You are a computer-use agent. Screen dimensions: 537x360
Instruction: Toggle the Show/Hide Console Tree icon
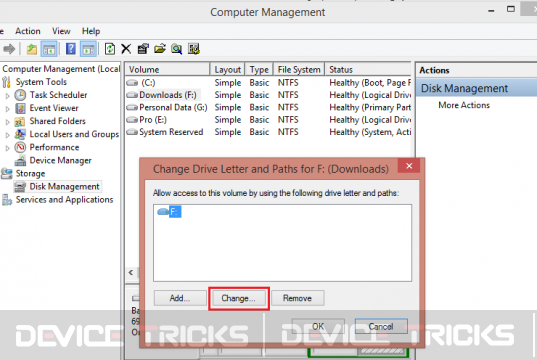(x=49, y=49)
